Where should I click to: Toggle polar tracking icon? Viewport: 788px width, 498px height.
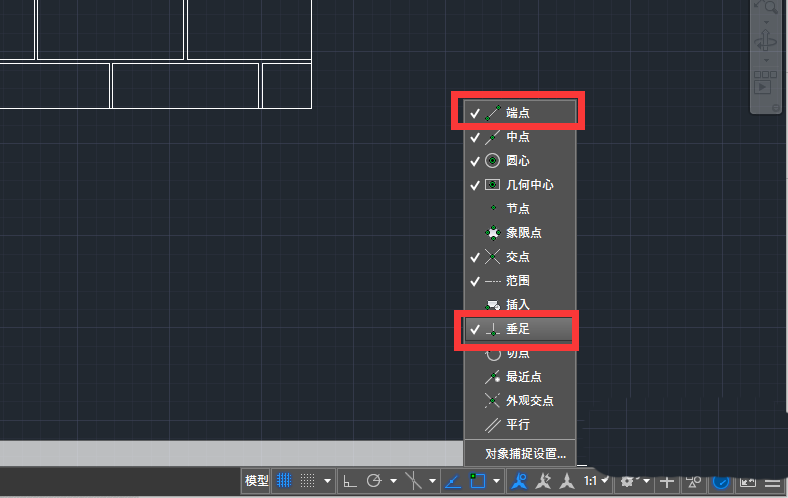point(374,481)
